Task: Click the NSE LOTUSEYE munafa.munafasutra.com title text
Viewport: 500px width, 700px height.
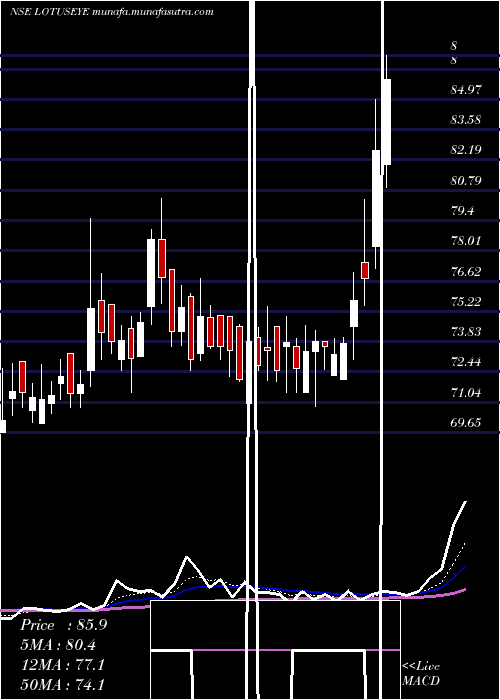Action: [112, 12]
